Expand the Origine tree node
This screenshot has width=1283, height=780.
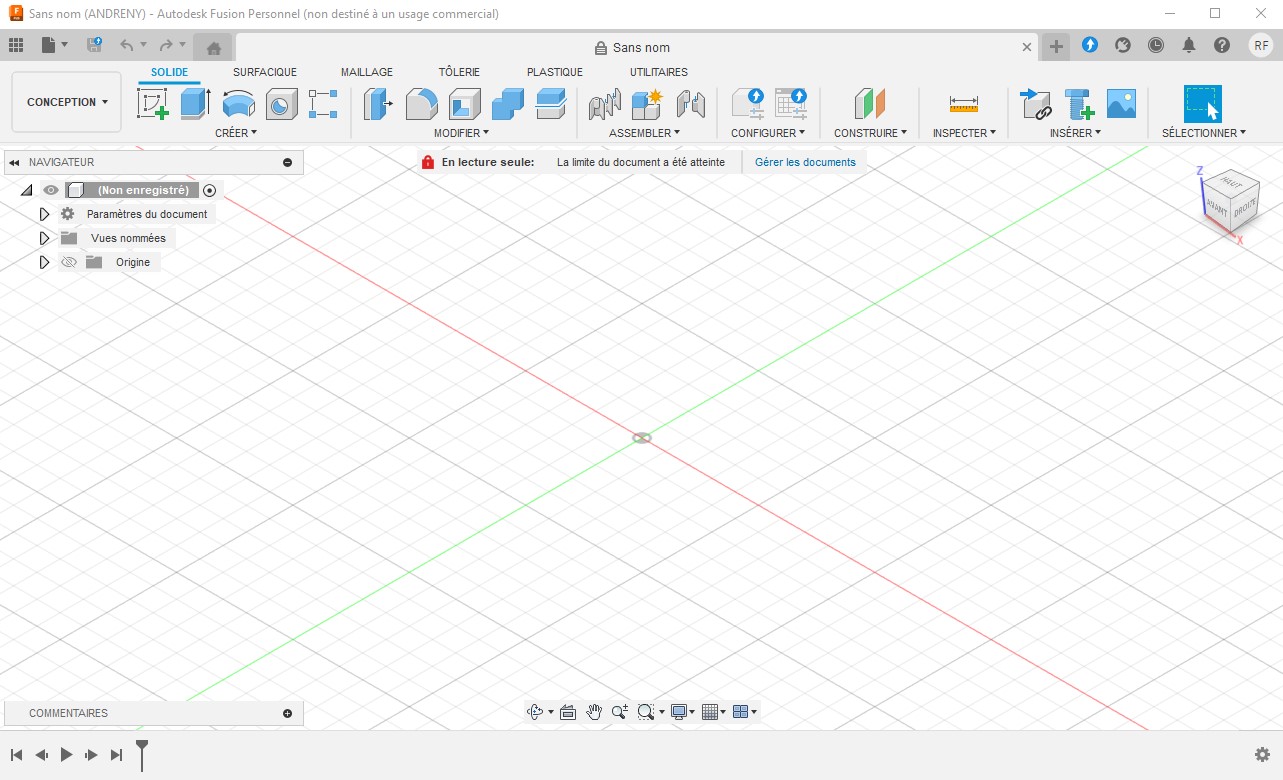(44, 262)
